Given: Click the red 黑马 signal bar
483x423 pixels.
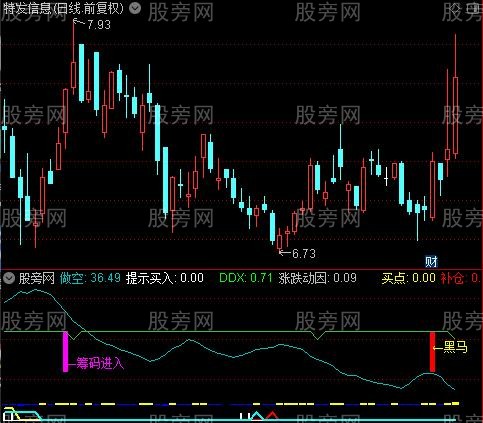Looking at the screenshot, I should point(432,352).
